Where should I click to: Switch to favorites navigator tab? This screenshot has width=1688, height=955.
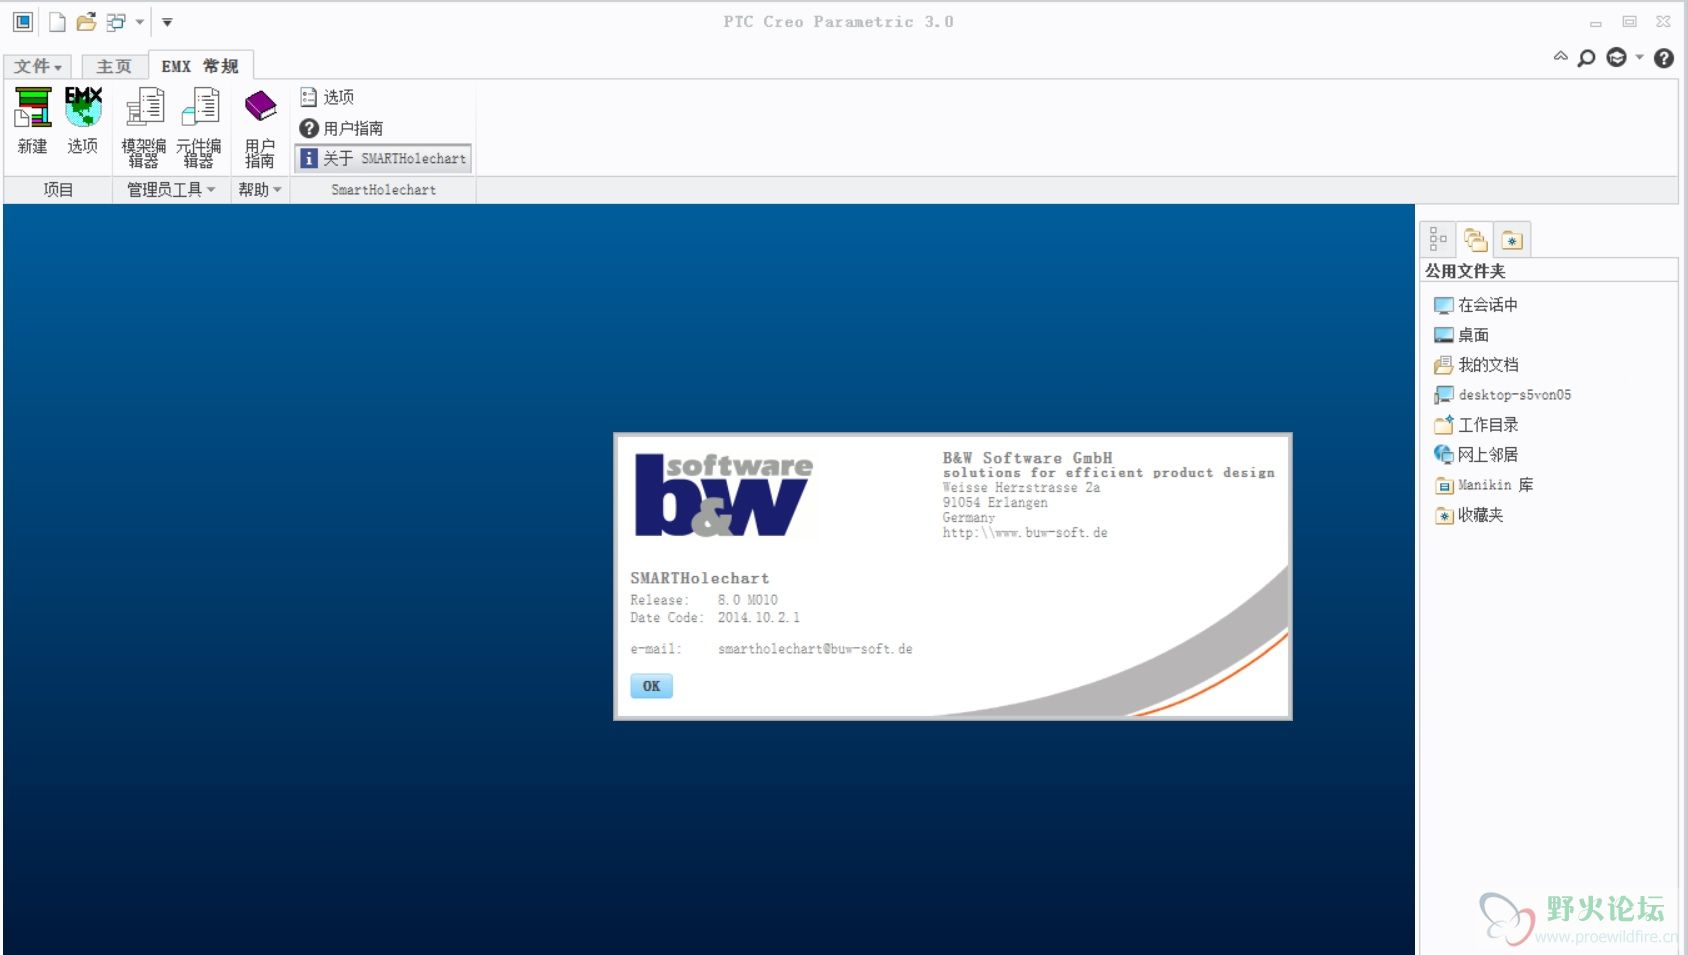click(x=1512, y=240)
